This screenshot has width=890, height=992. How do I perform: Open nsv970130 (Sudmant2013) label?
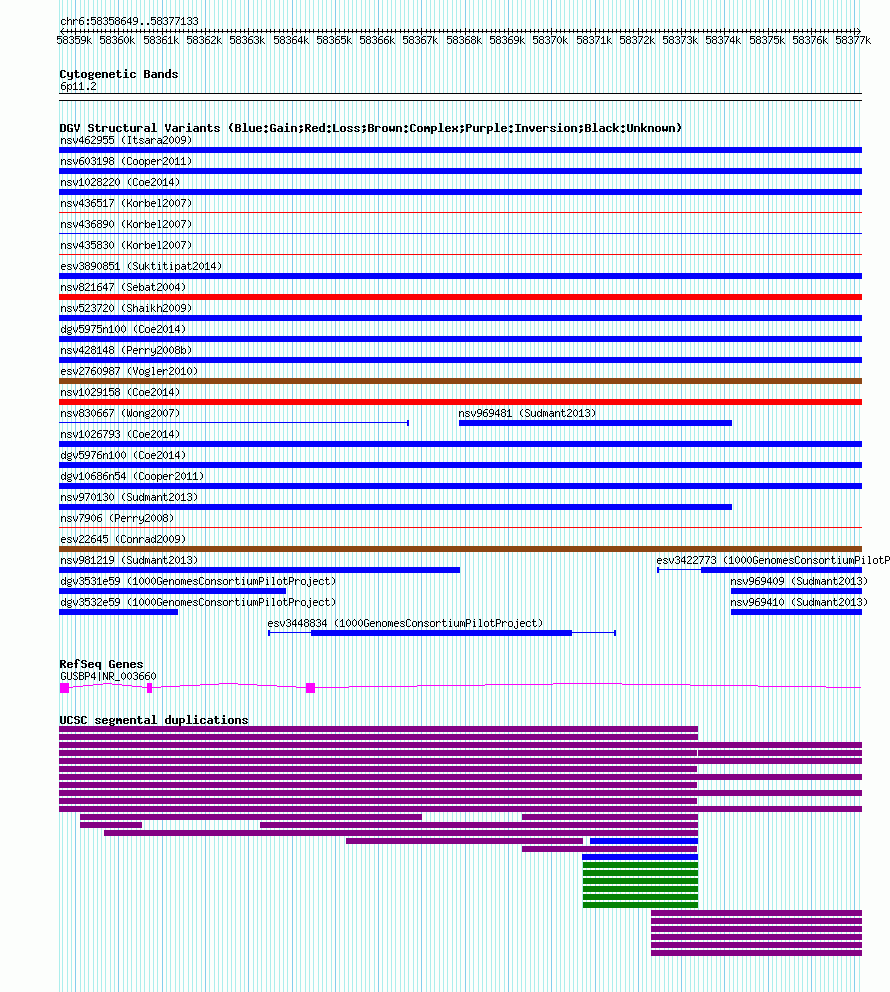tap(129, 497)
